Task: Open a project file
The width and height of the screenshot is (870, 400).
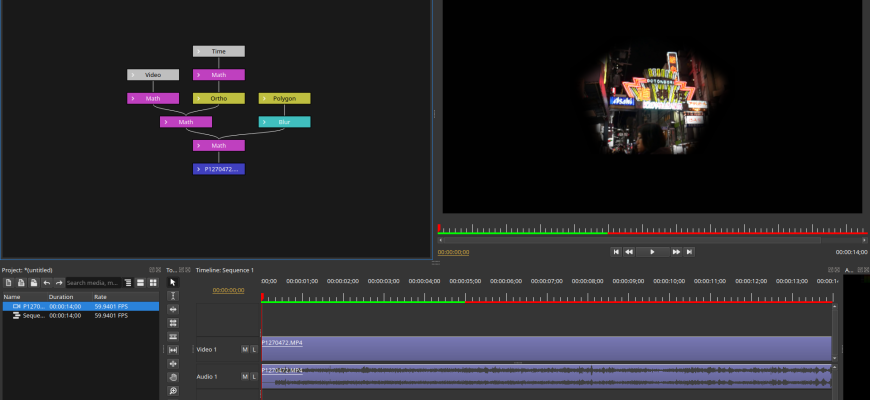Action: [x=21, y=283]
